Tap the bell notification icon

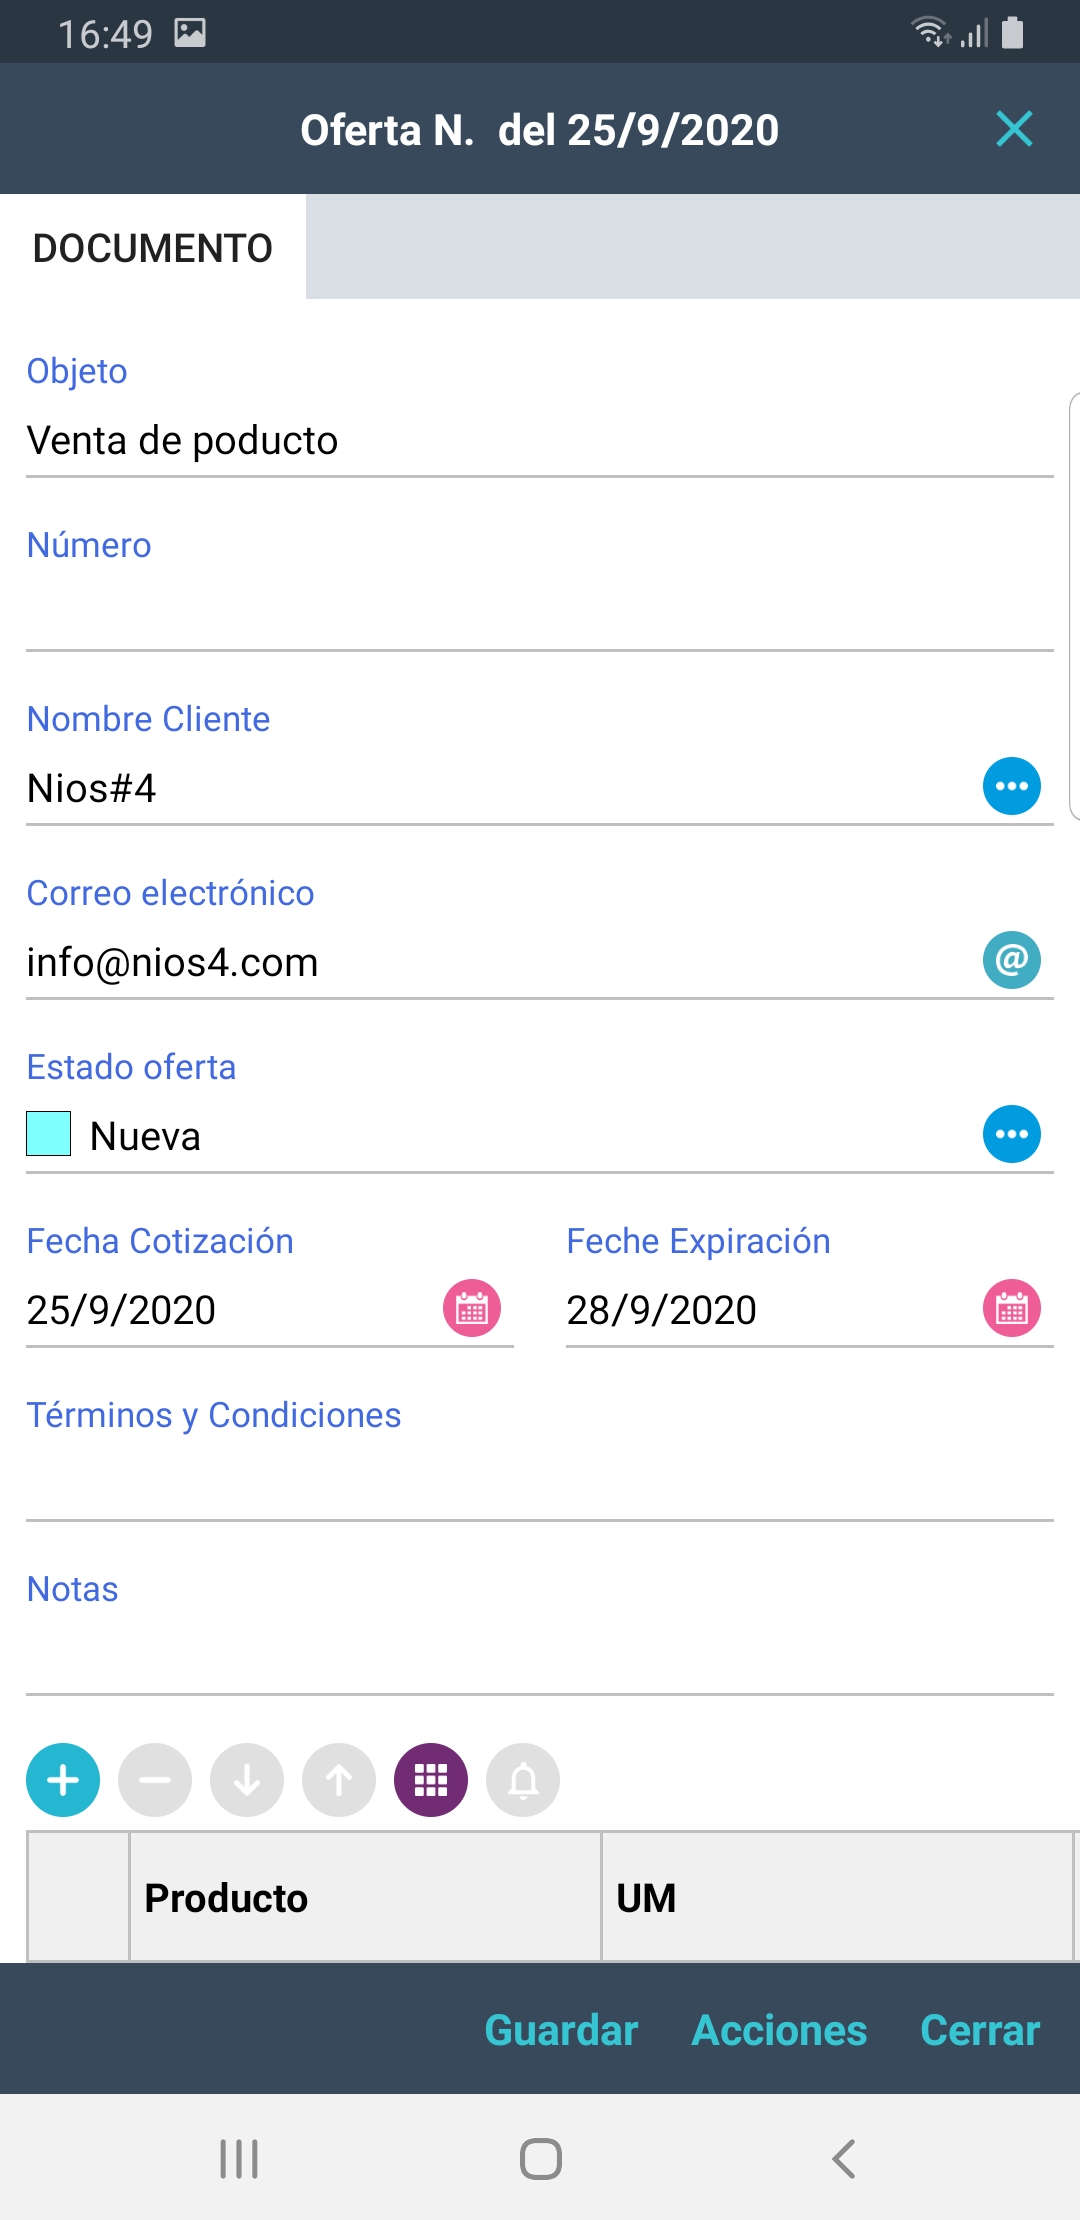523,1780
